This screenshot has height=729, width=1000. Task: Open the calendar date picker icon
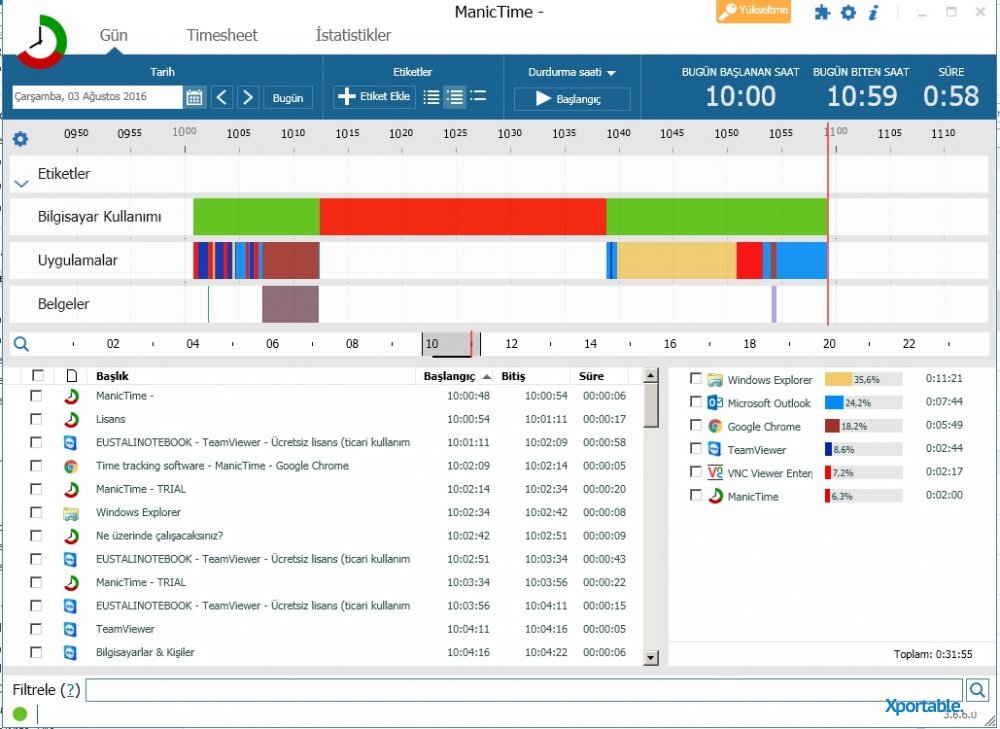194,98
